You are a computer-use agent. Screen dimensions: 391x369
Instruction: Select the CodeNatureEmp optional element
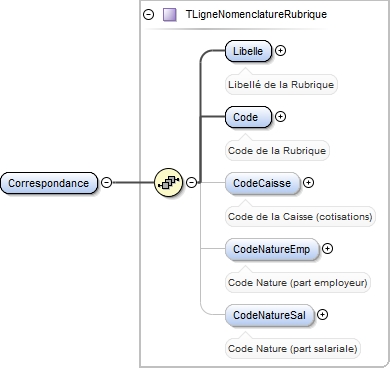pos(272,249)
